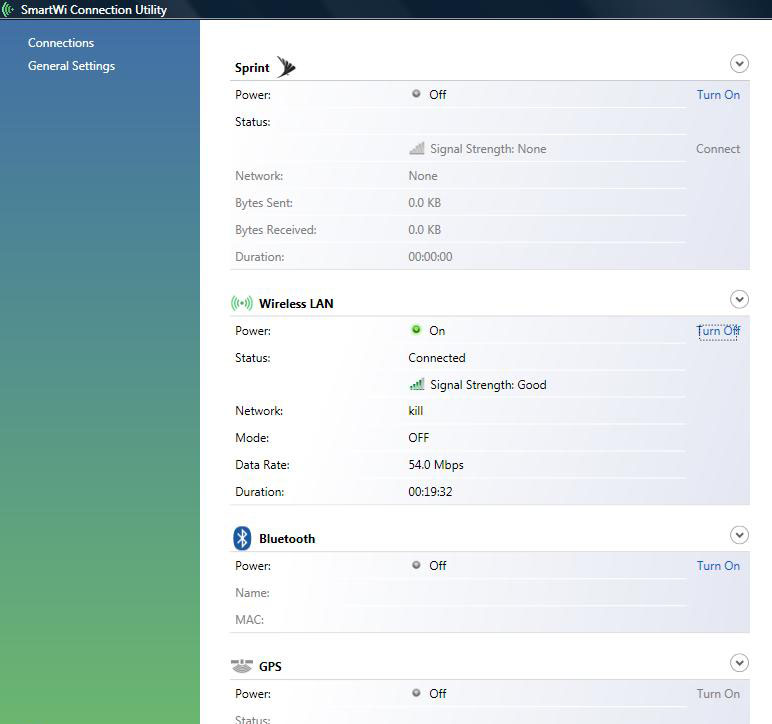Open the Connections page in sidebar
The image size is (772, 724).
tap(61, 43)
